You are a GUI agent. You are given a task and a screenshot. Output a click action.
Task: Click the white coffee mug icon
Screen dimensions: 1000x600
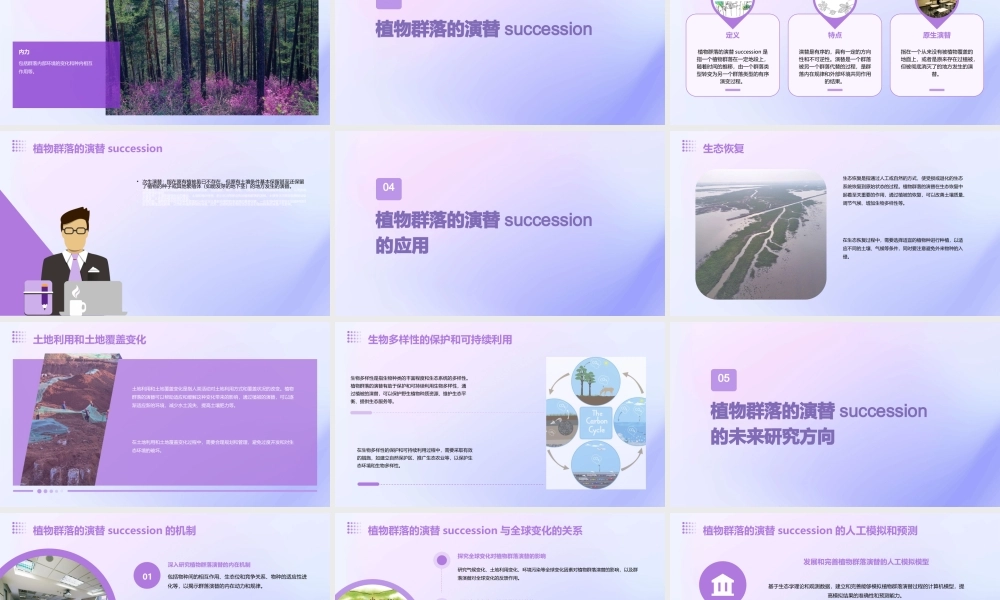coord(77,301)
